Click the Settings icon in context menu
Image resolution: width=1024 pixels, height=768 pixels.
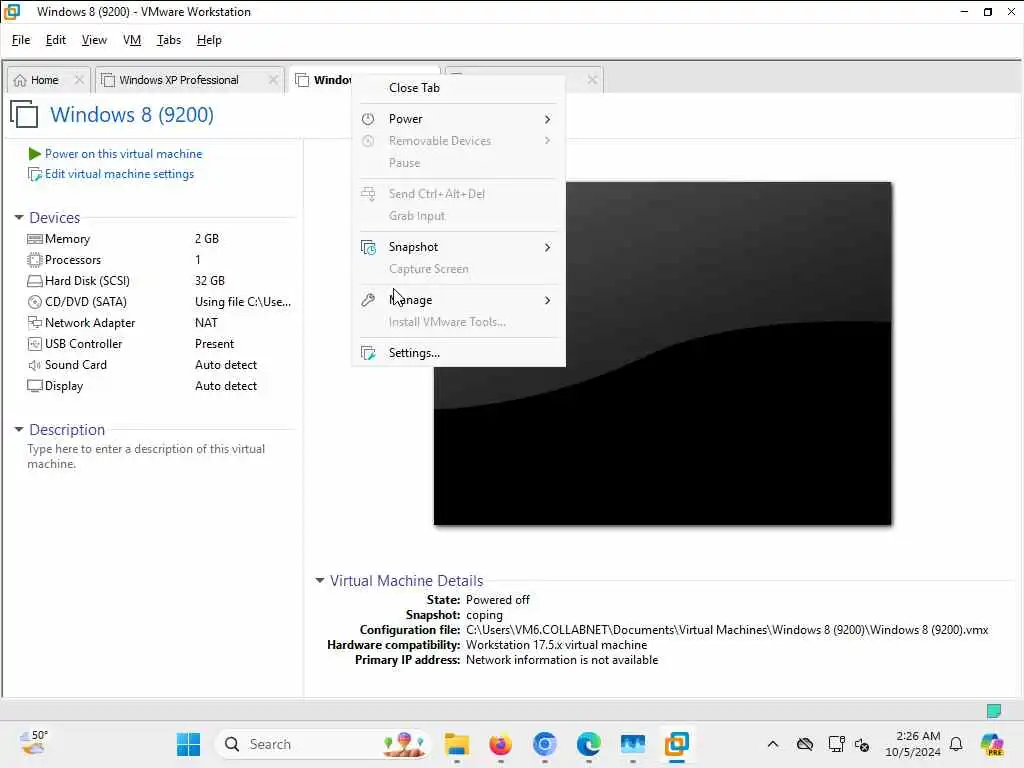pyautogui.click(x=368, y=353)
